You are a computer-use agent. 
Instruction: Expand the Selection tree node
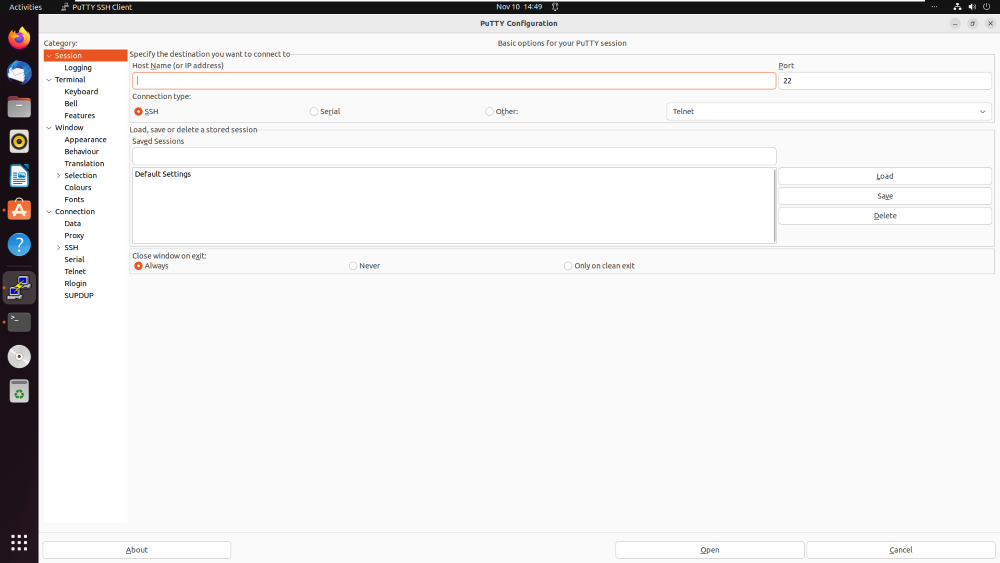click(59, 176)
